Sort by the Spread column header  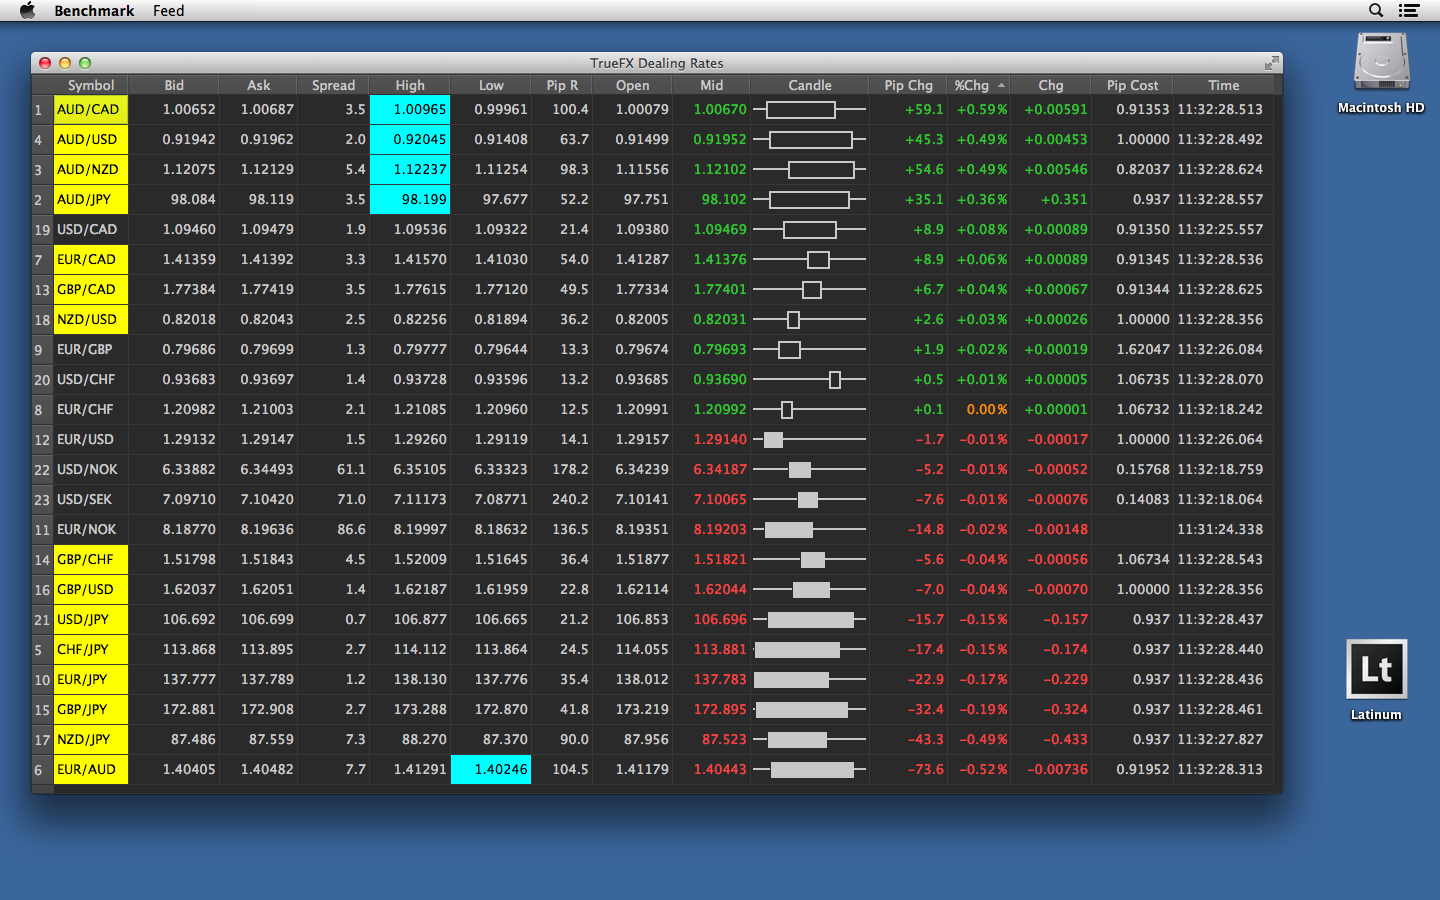pos(333,85)
